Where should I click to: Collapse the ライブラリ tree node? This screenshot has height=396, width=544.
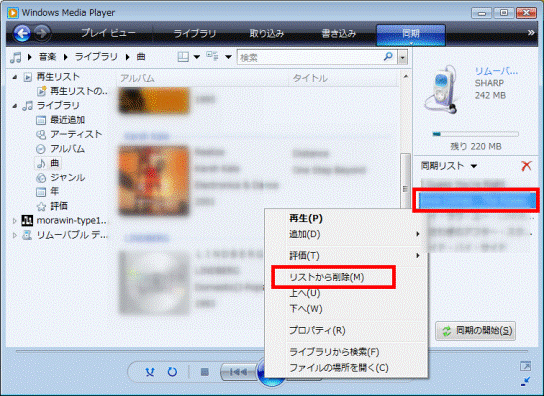[x=15, y=106]
